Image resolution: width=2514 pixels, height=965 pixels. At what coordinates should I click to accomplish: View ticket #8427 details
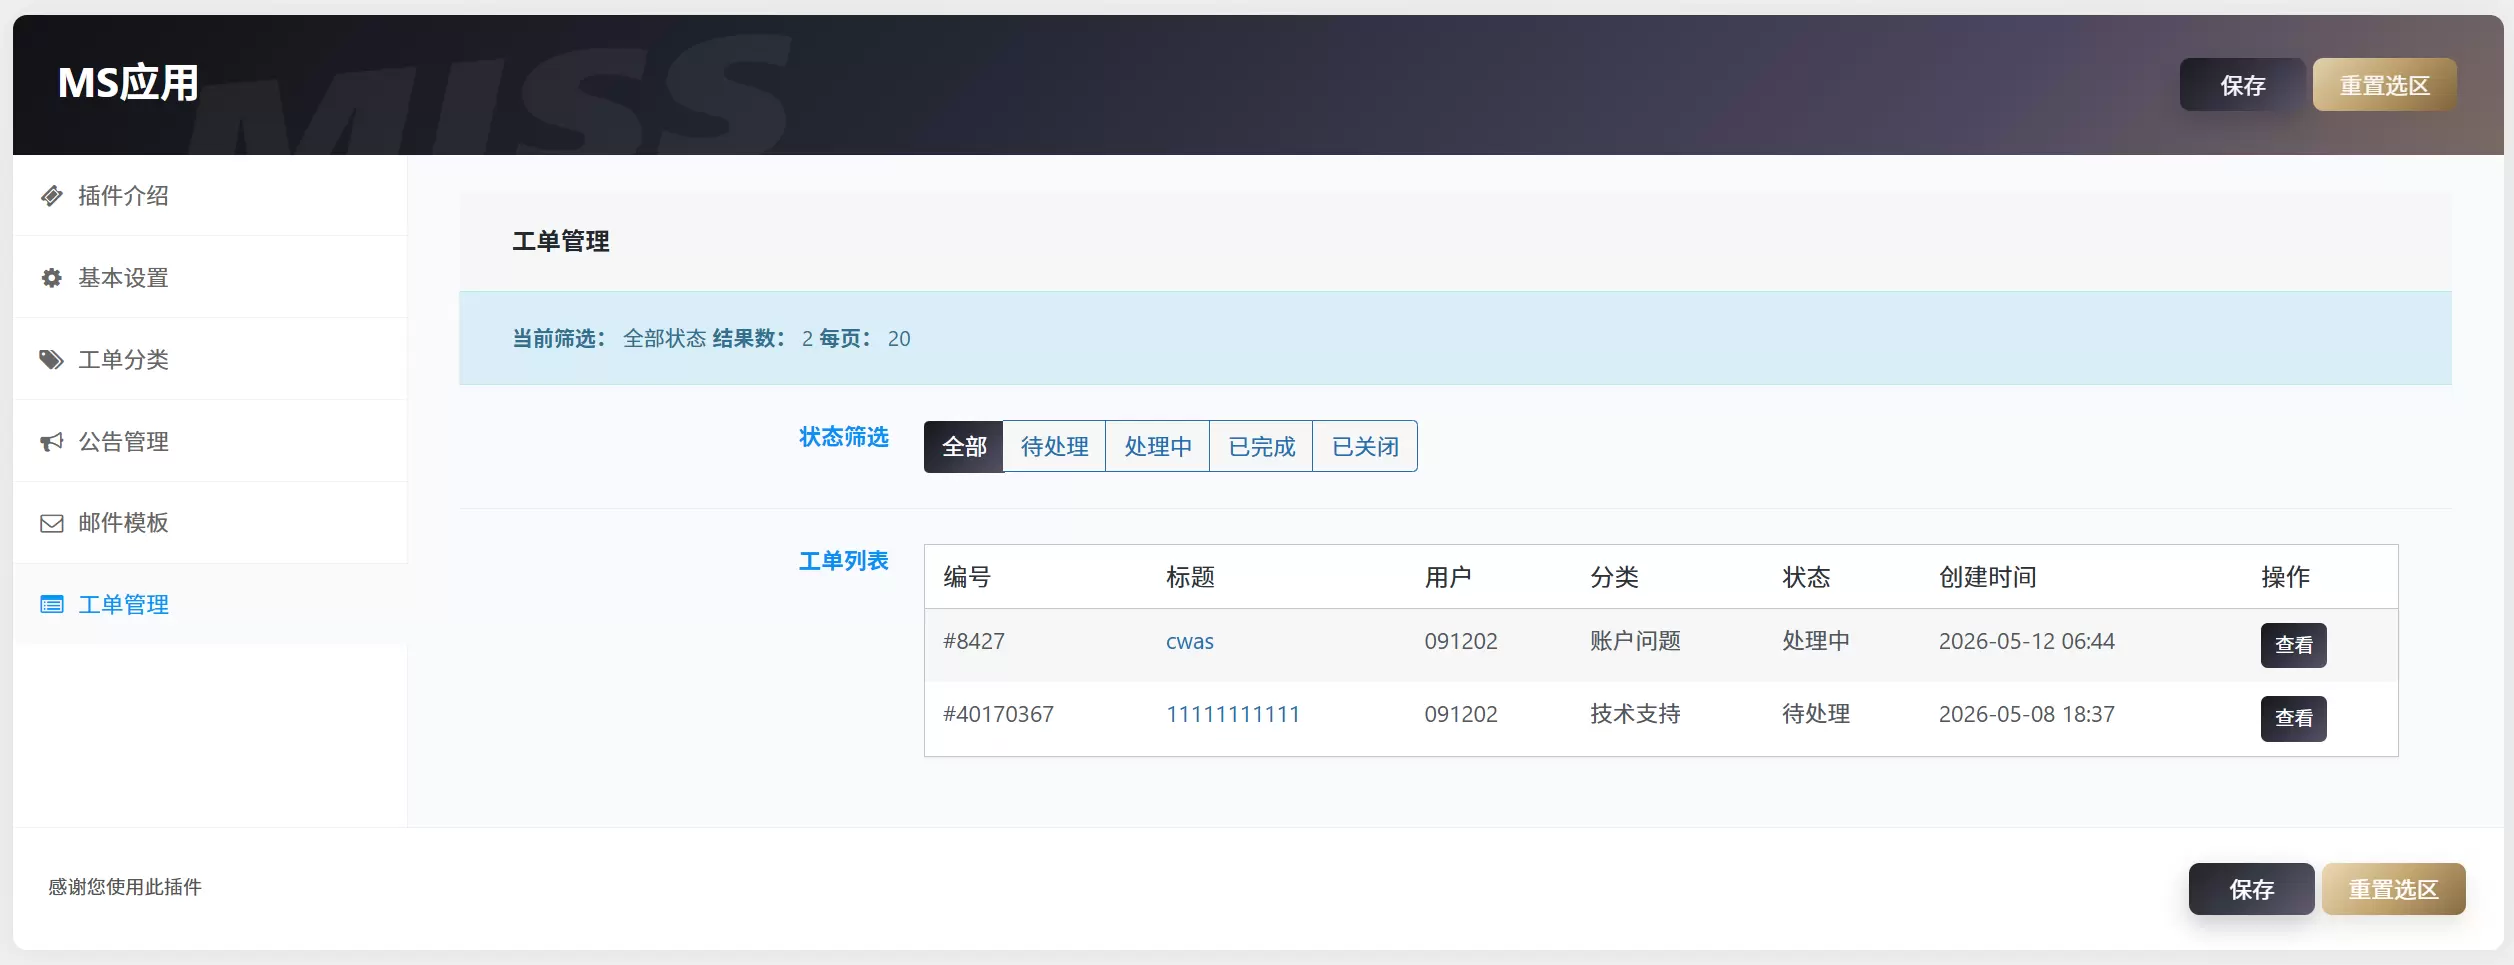[2293, 646]
